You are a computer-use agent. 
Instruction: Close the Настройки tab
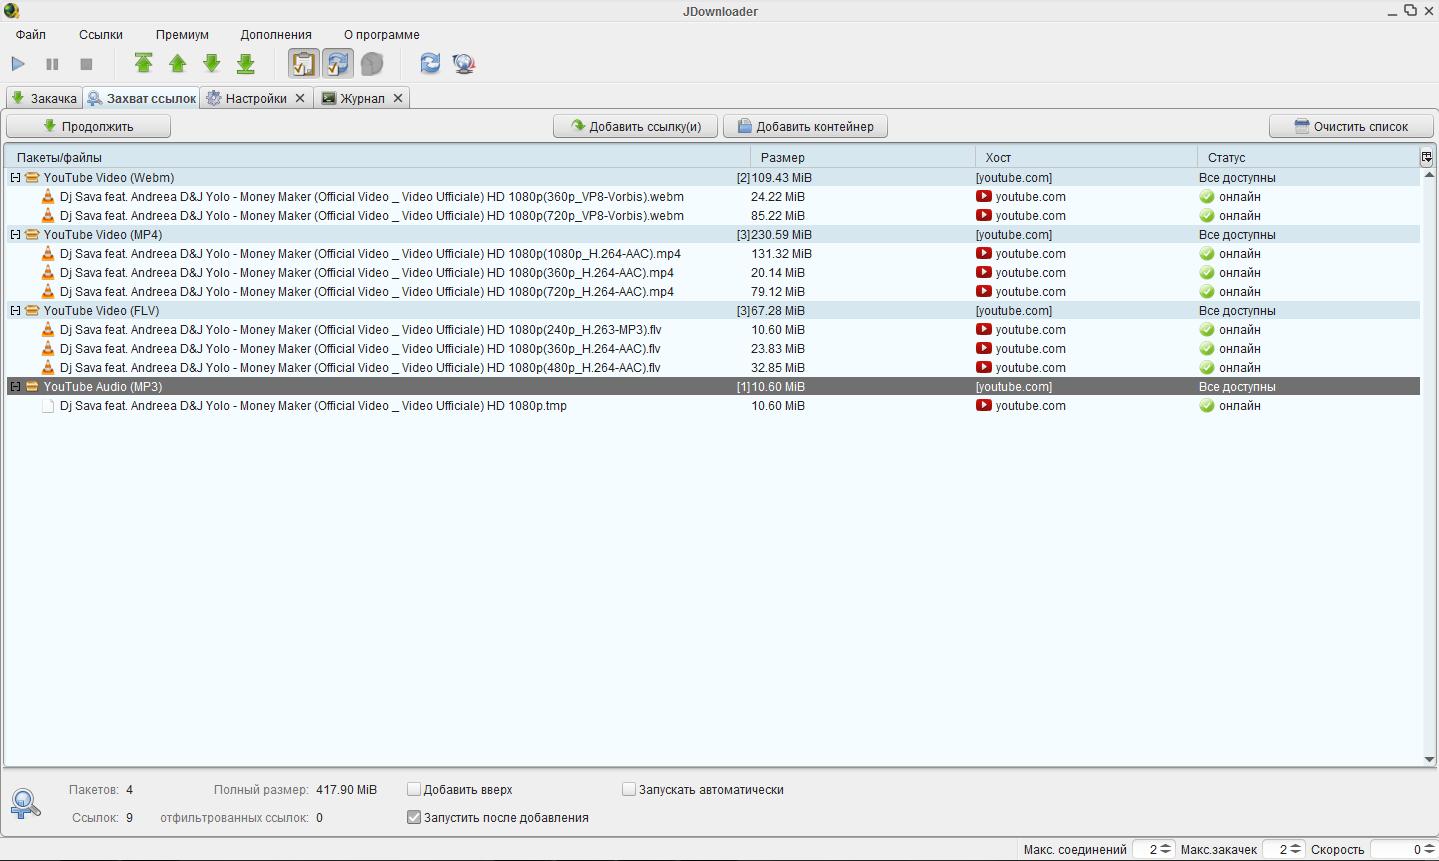point(300,98)
